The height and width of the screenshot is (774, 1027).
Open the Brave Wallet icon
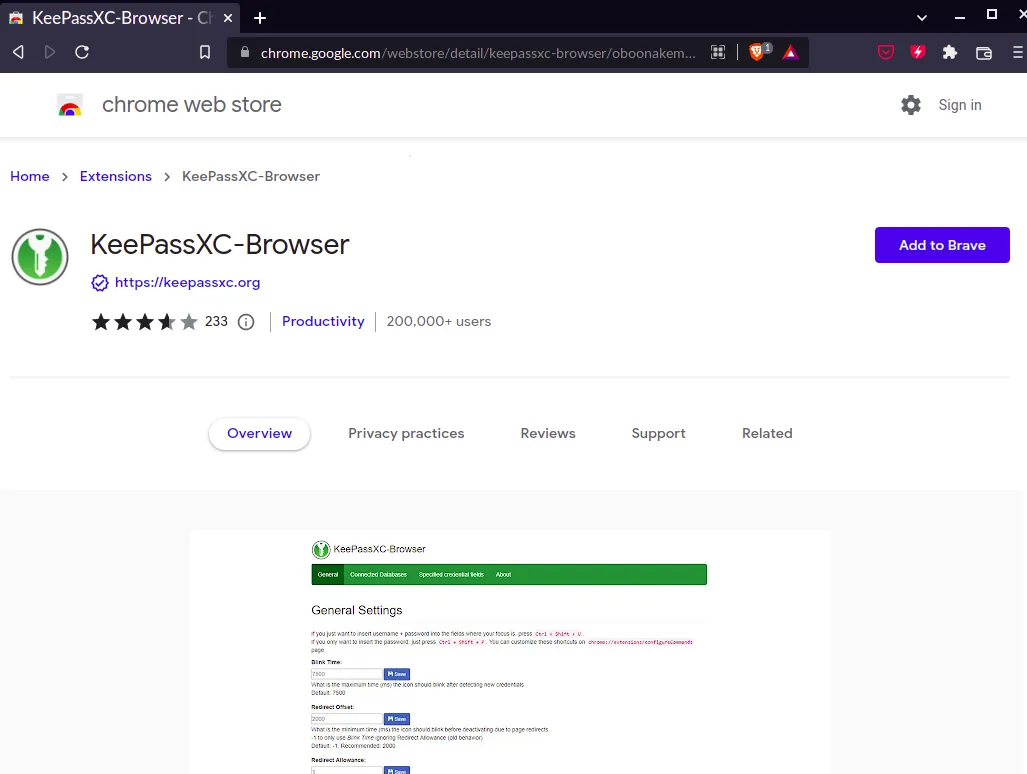(983, 52)
